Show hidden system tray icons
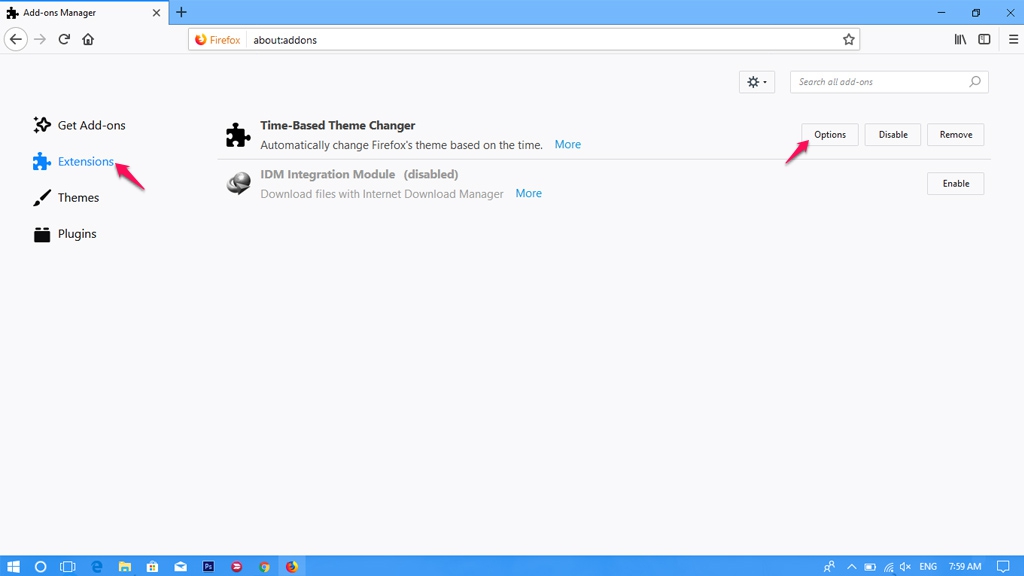The height and width of the screenshot is (576, 1024). [852, 566]
